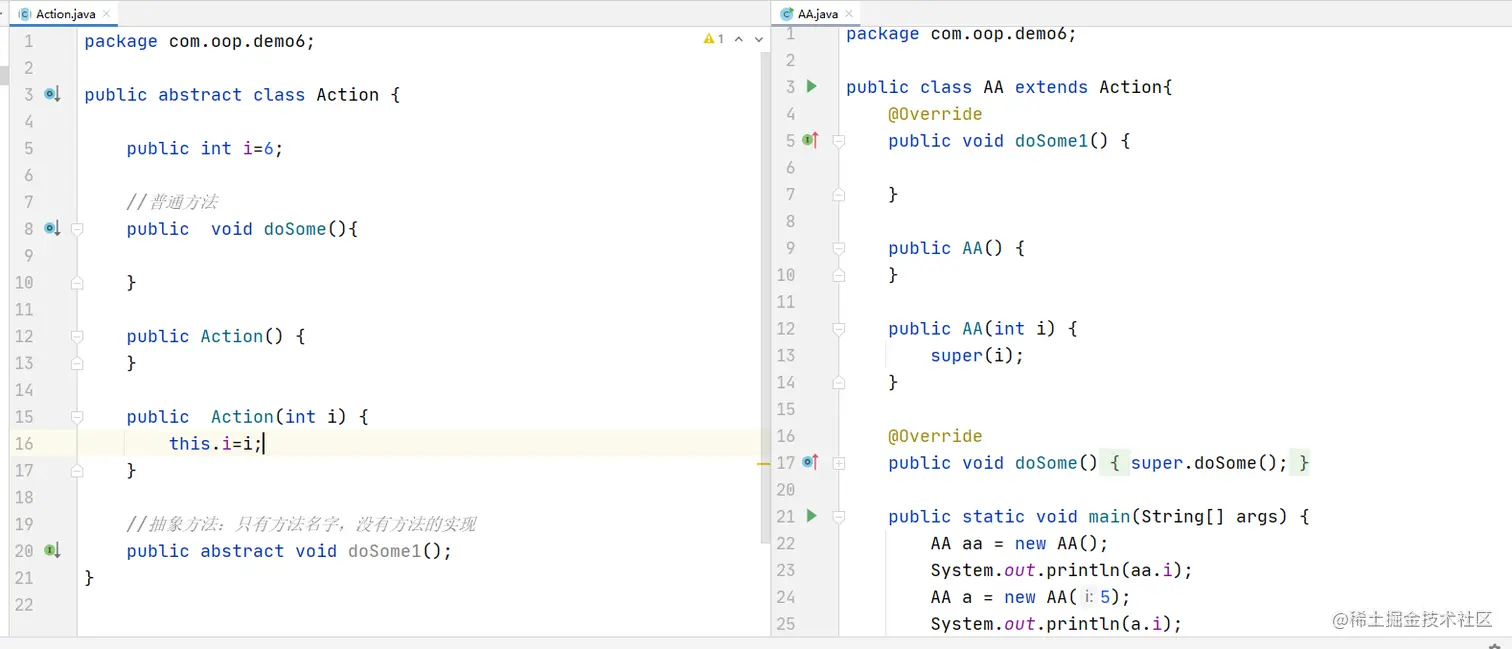Click line number 22 in AA.java gutter
Viewport: 1512px width, 649px height.
tap(786, 543)
